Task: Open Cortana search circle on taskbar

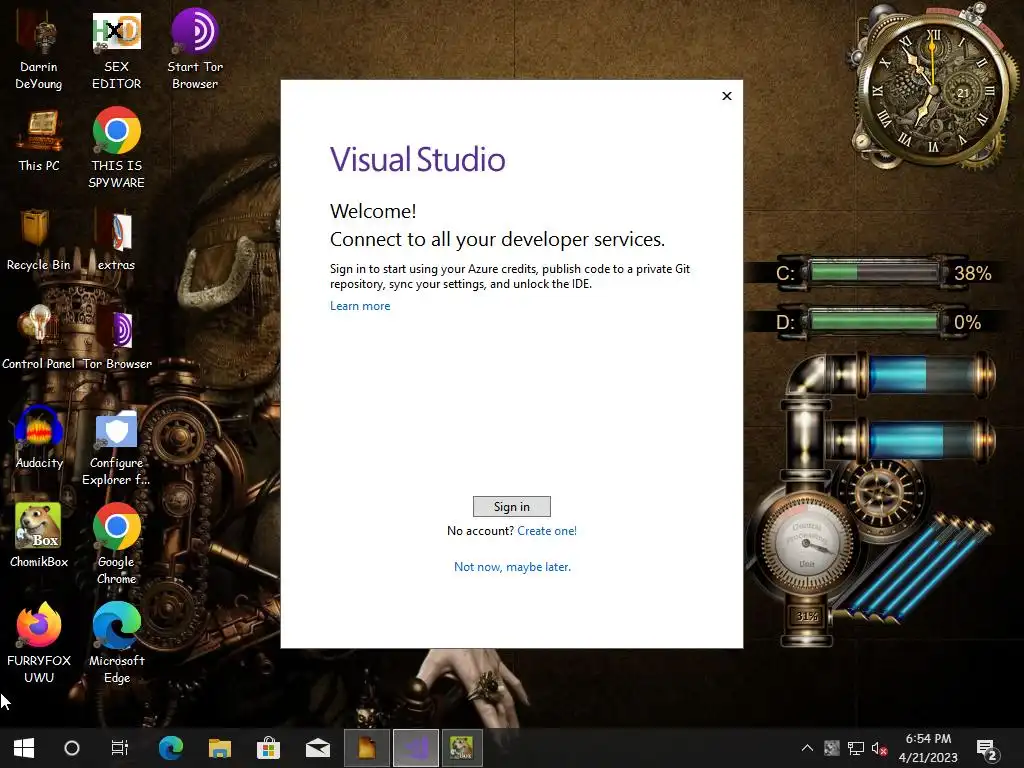Action: tap(72, 748)
